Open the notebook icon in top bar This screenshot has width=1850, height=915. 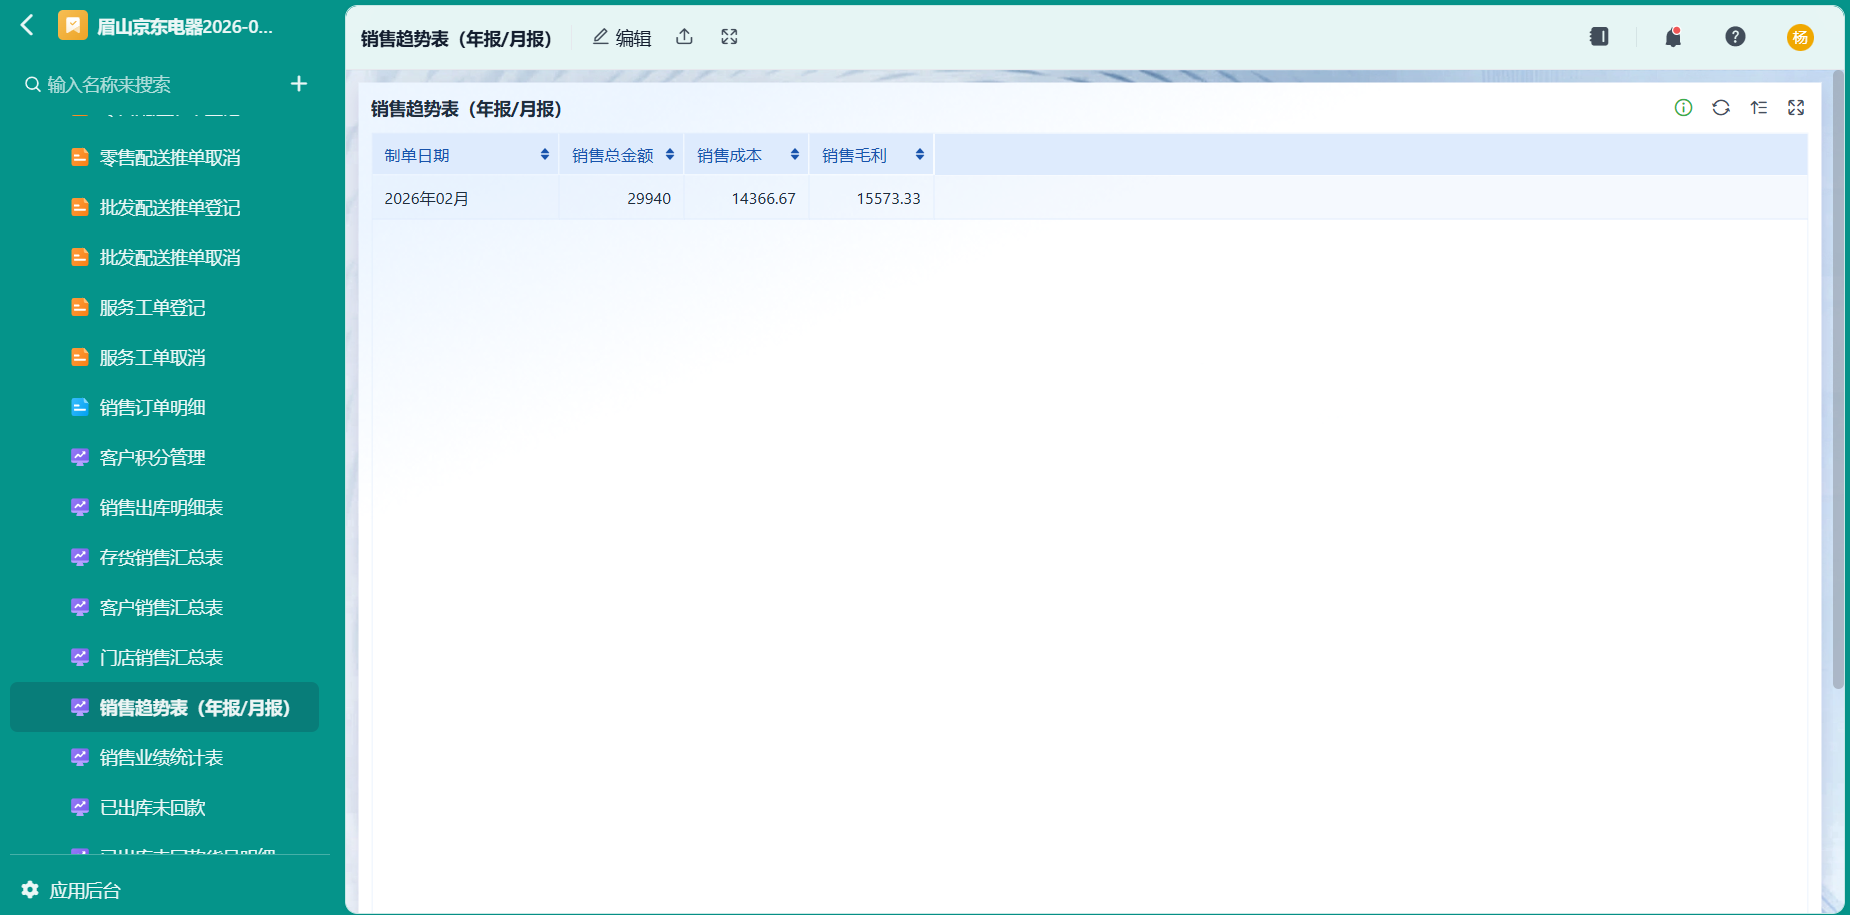(x=1599, y=37)
